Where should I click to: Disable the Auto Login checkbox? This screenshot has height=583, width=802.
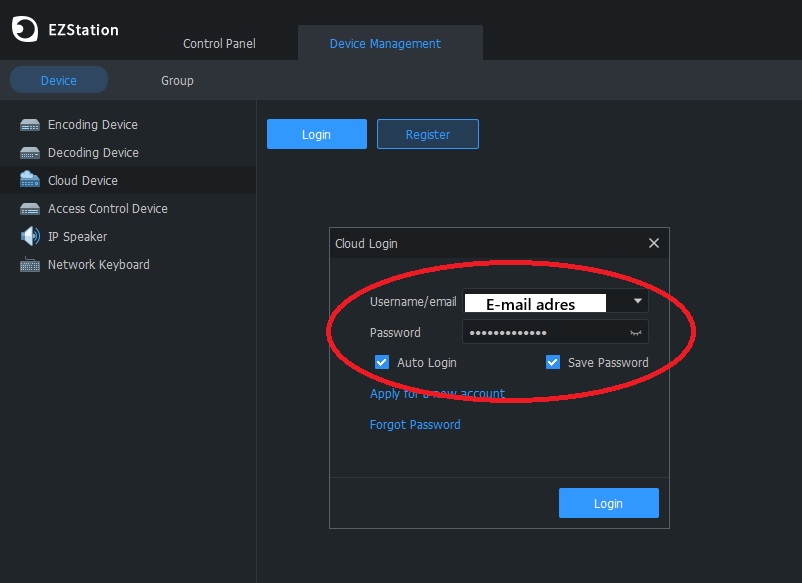[382, 363]
